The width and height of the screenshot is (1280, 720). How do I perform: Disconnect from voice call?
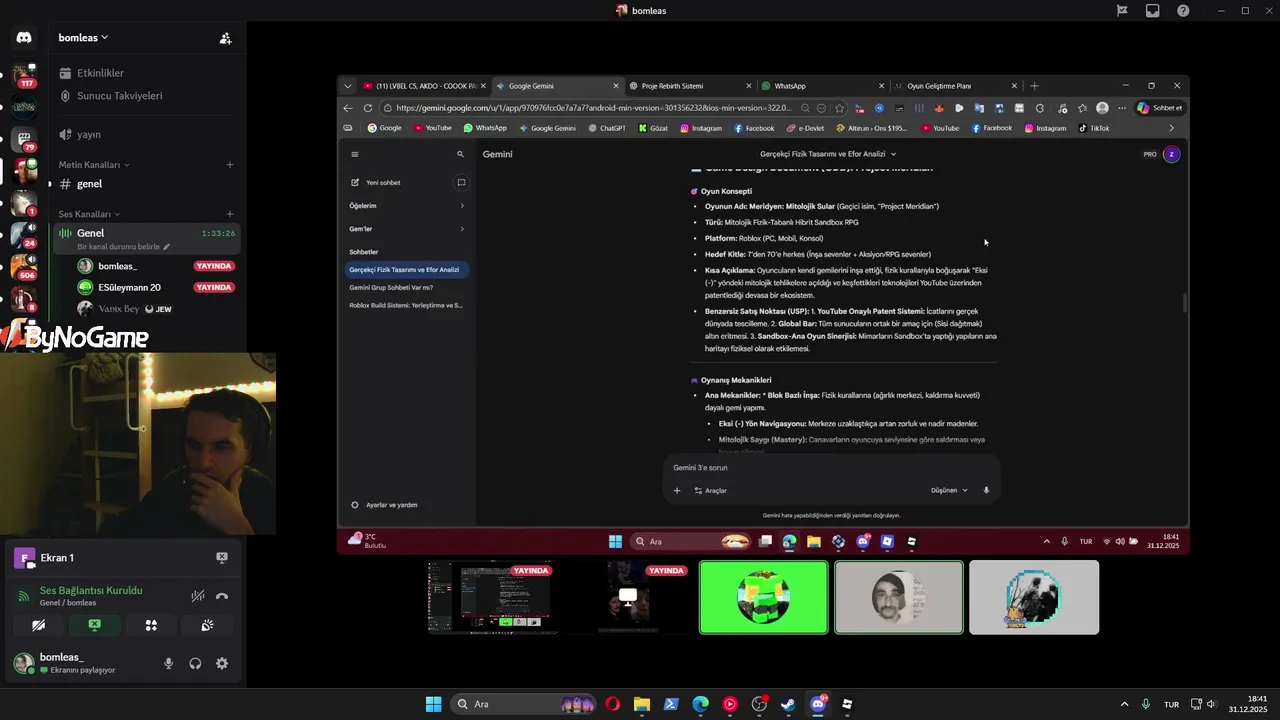click(x=222, y=596)
